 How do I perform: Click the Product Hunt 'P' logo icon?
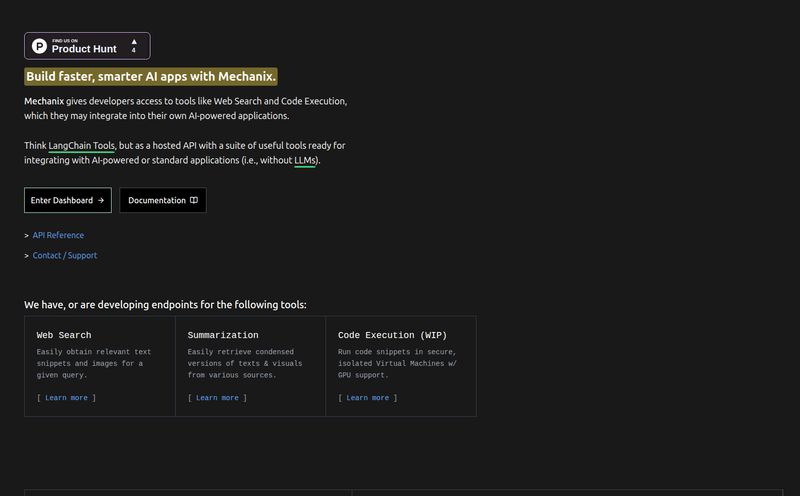39,46
